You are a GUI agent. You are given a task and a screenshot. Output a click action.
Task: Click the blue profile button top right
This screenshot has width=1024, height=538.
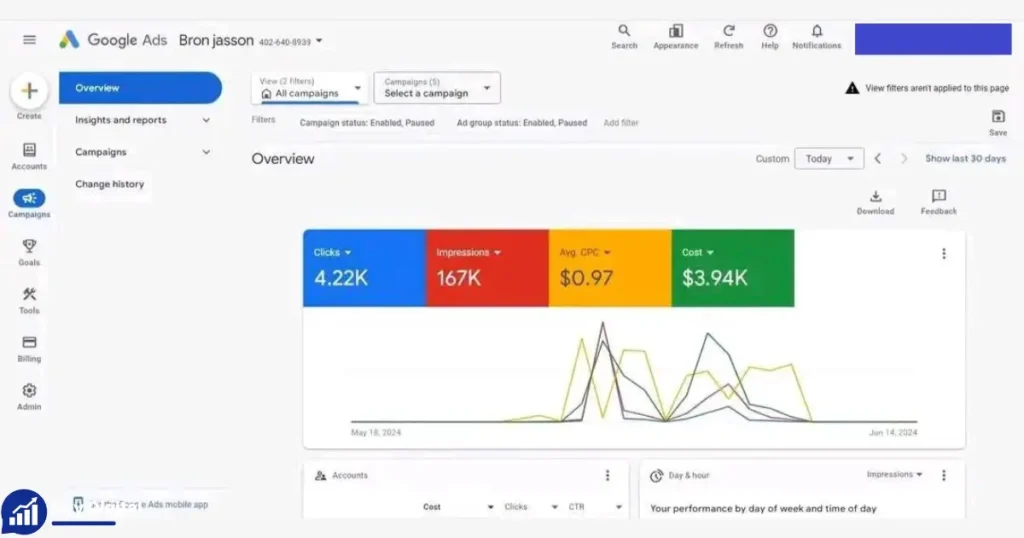point(933,39)
